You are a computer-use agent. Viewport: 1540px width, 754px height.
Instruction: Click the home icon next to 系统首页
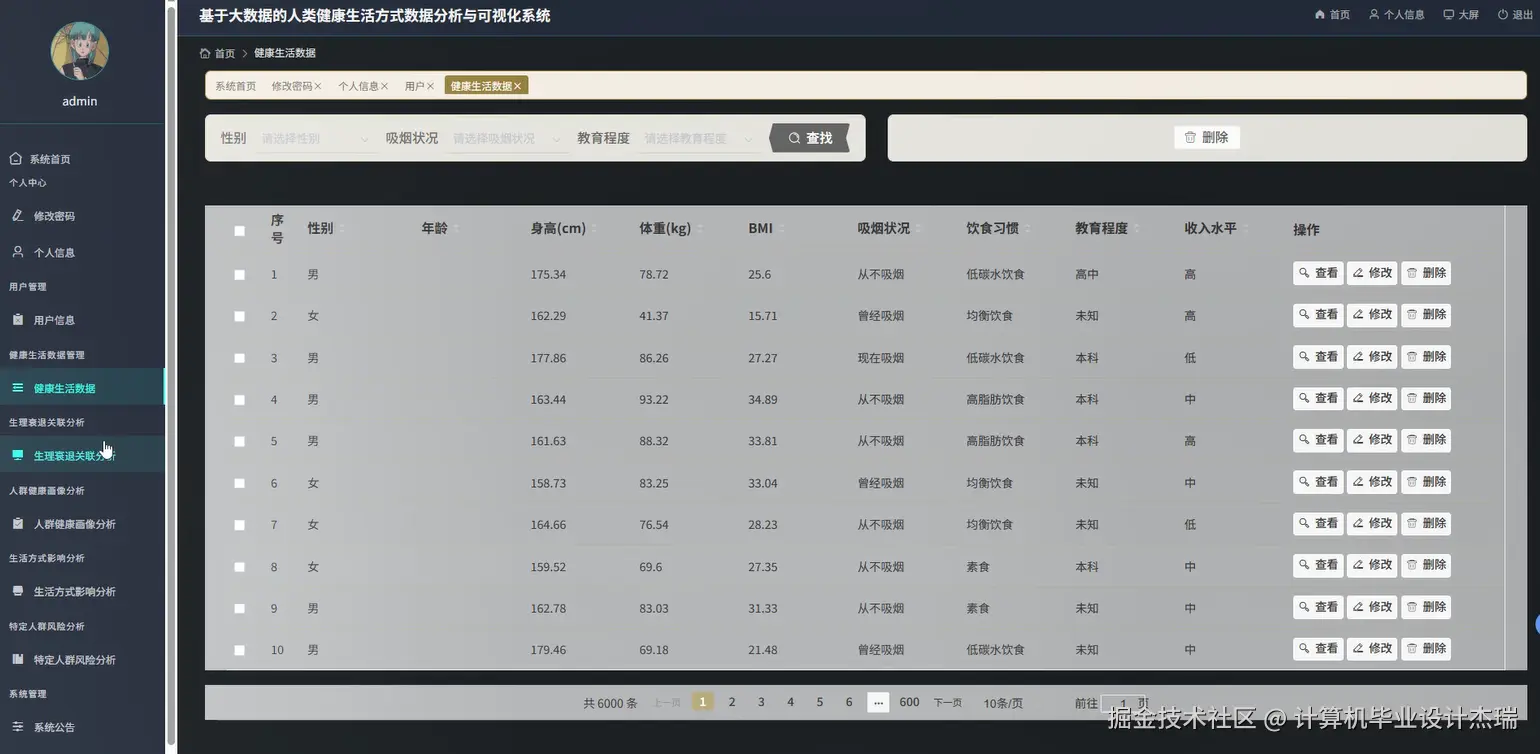pos(16,158)
